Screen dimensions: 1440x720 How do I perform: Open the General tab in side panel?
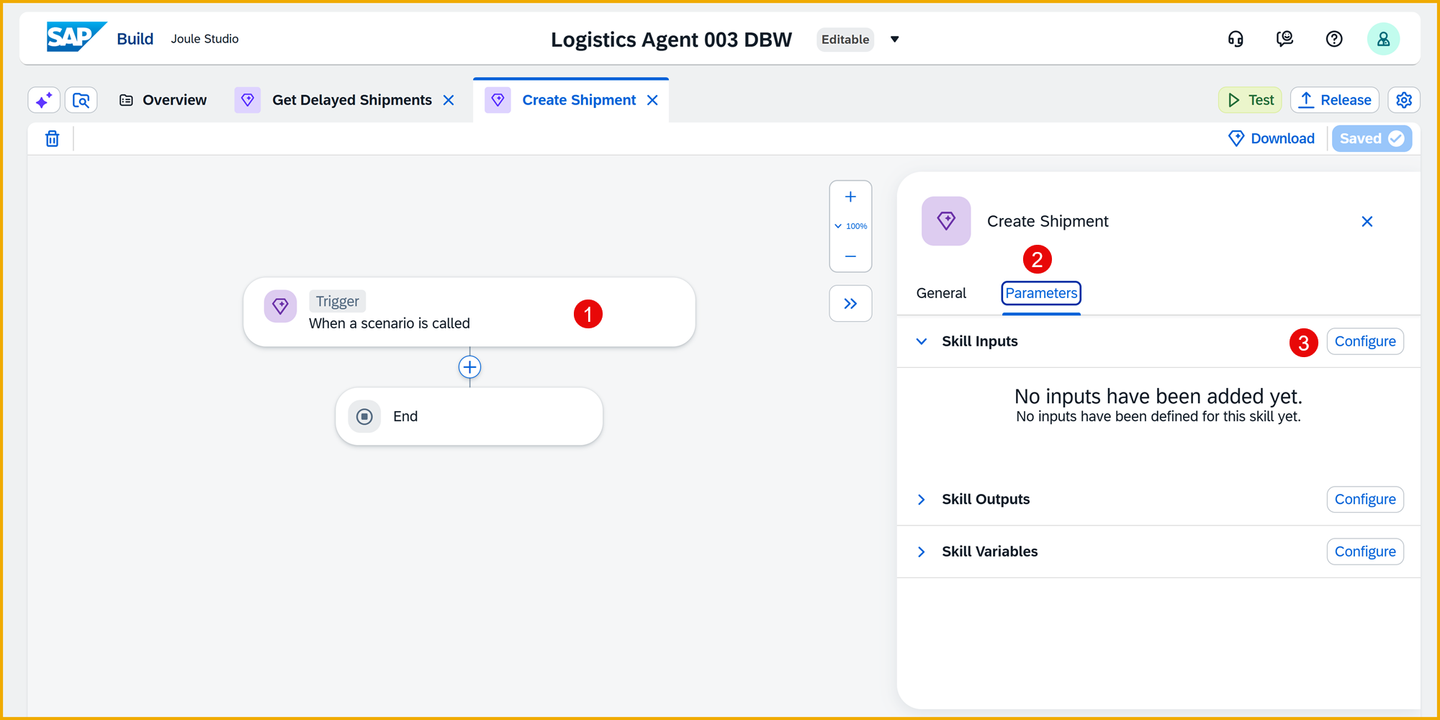point(941,293)
